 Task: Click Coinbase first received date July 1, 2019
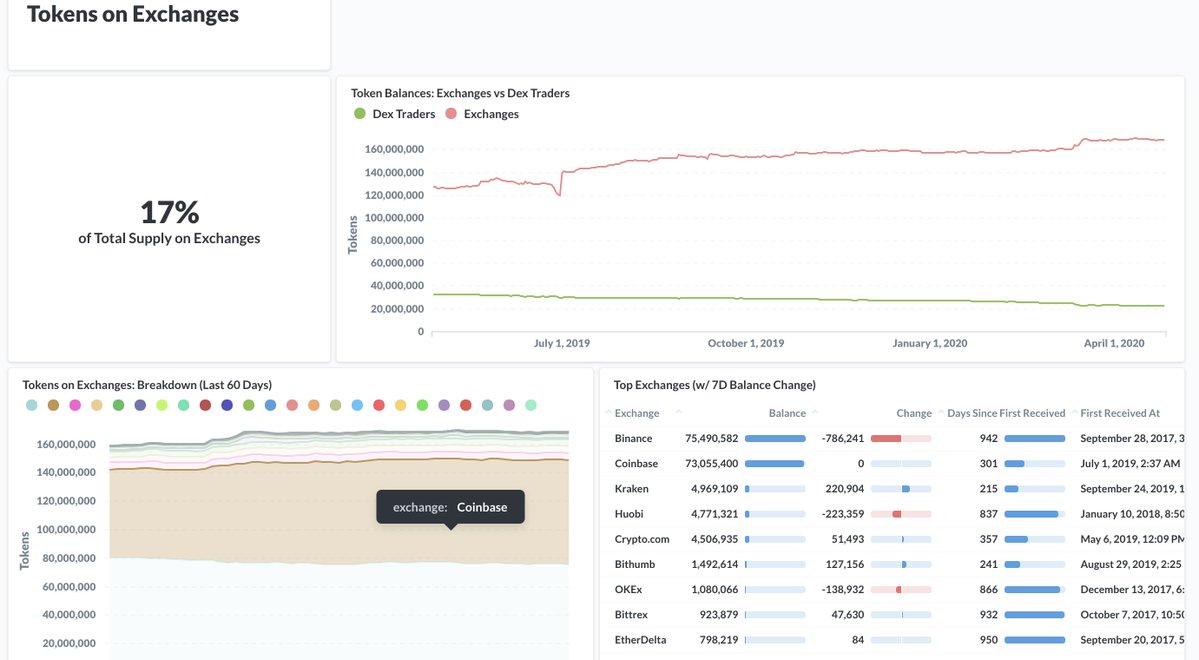coord(1129,463)
